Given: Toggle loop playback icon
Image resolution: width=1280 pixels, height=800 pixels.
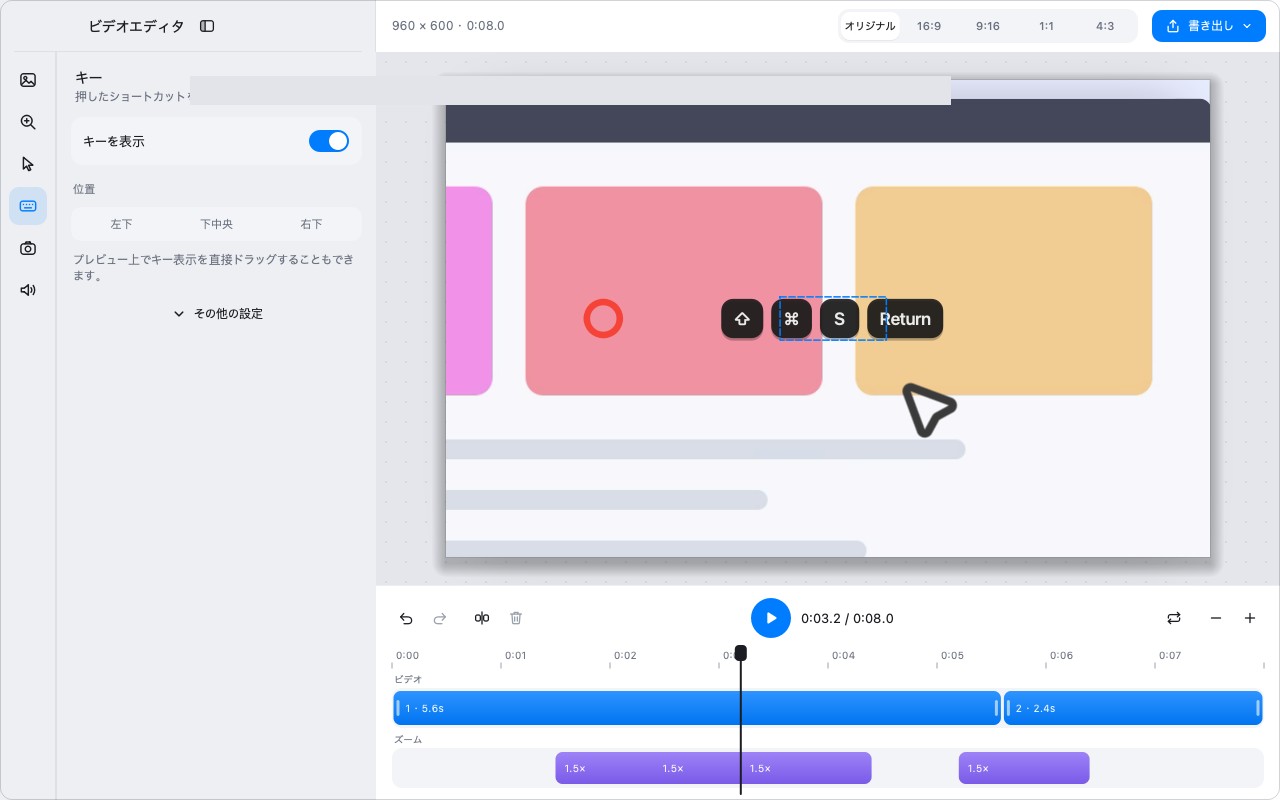Looking at the screenshot, I should point(1174,618).
